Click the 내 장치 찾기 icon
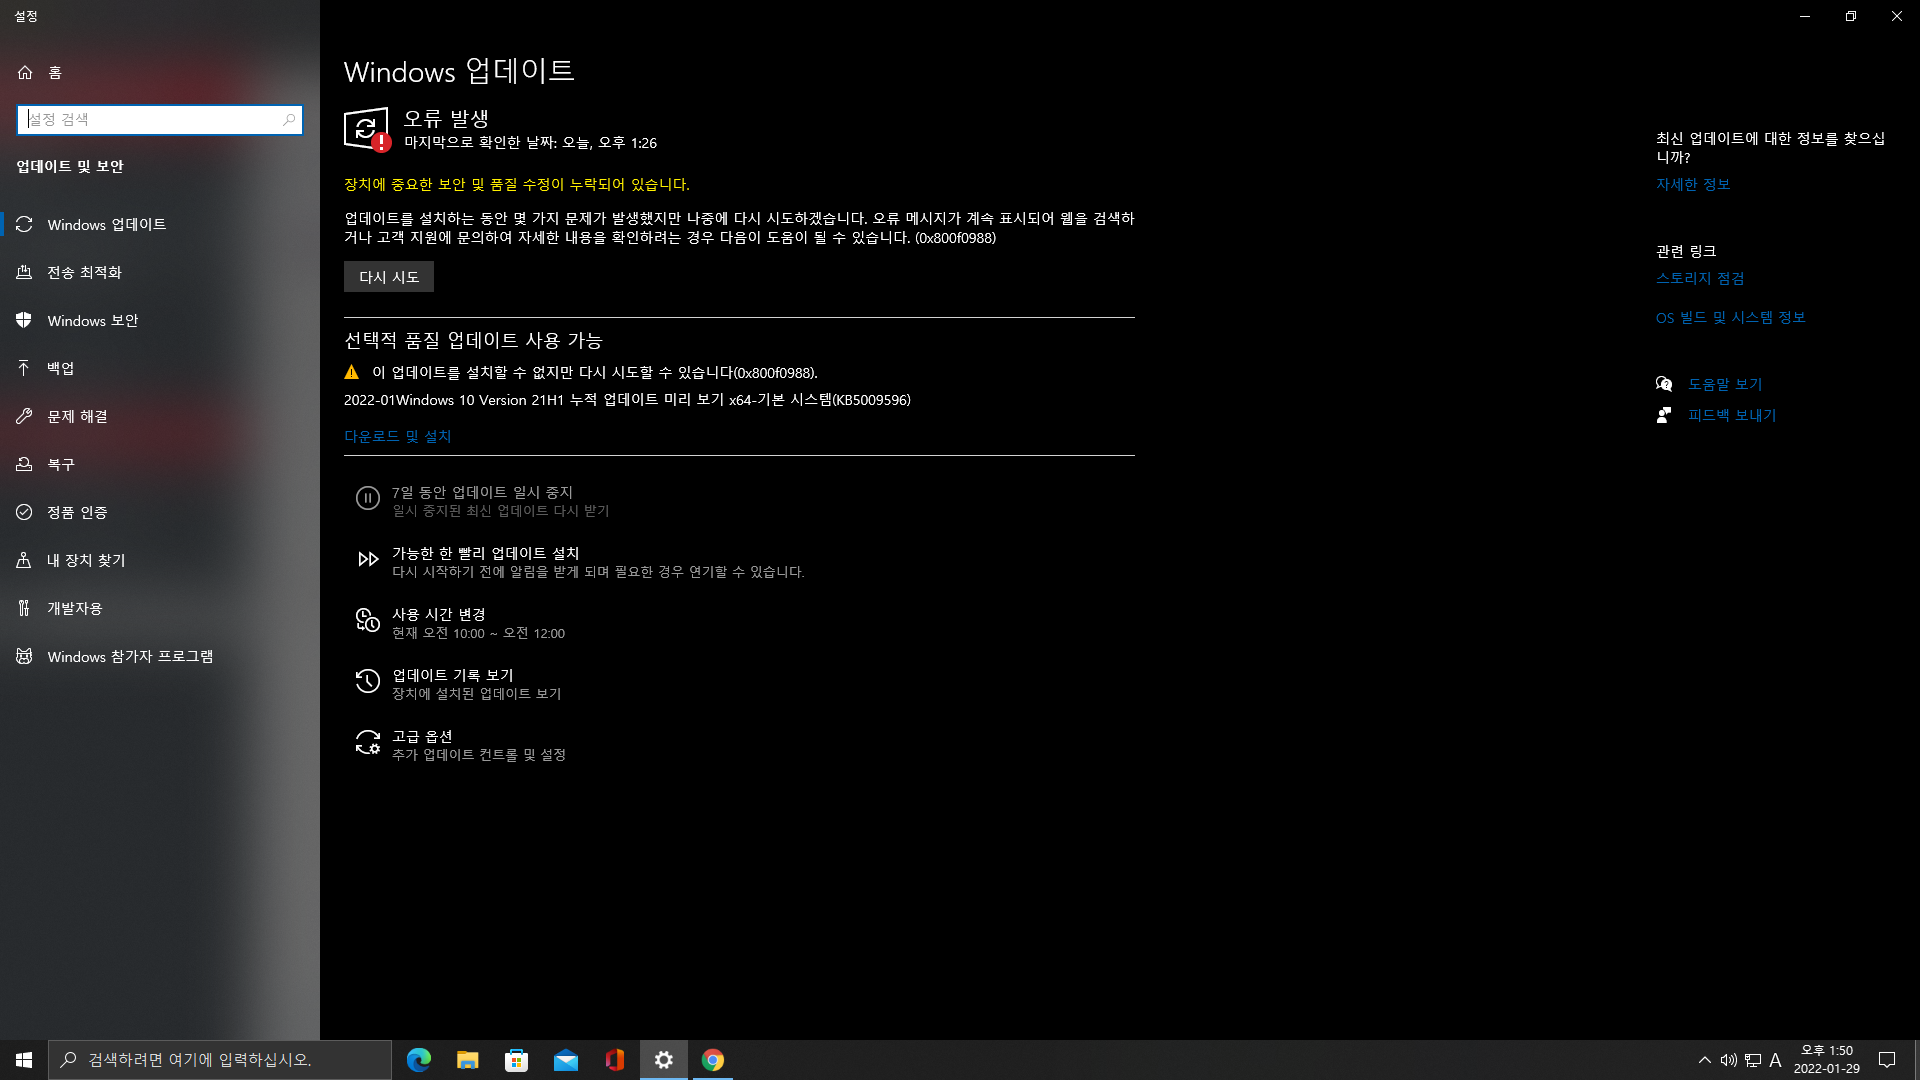This screenshot has width=1920, height=1080. [x=25, y=560]
